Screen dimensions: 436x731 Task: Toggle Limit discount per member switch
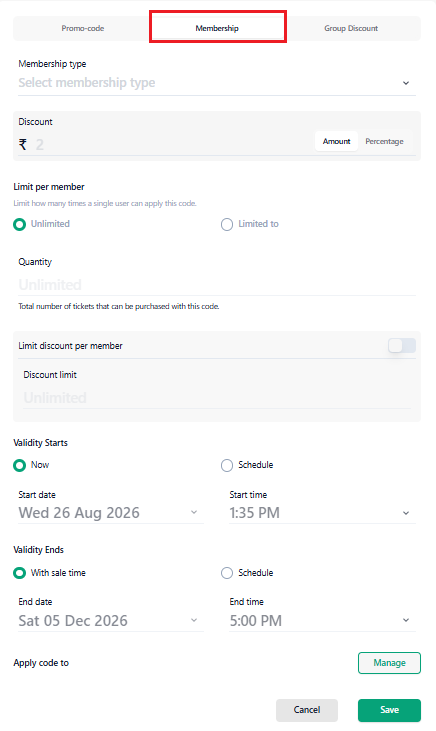tap(401, 345)
